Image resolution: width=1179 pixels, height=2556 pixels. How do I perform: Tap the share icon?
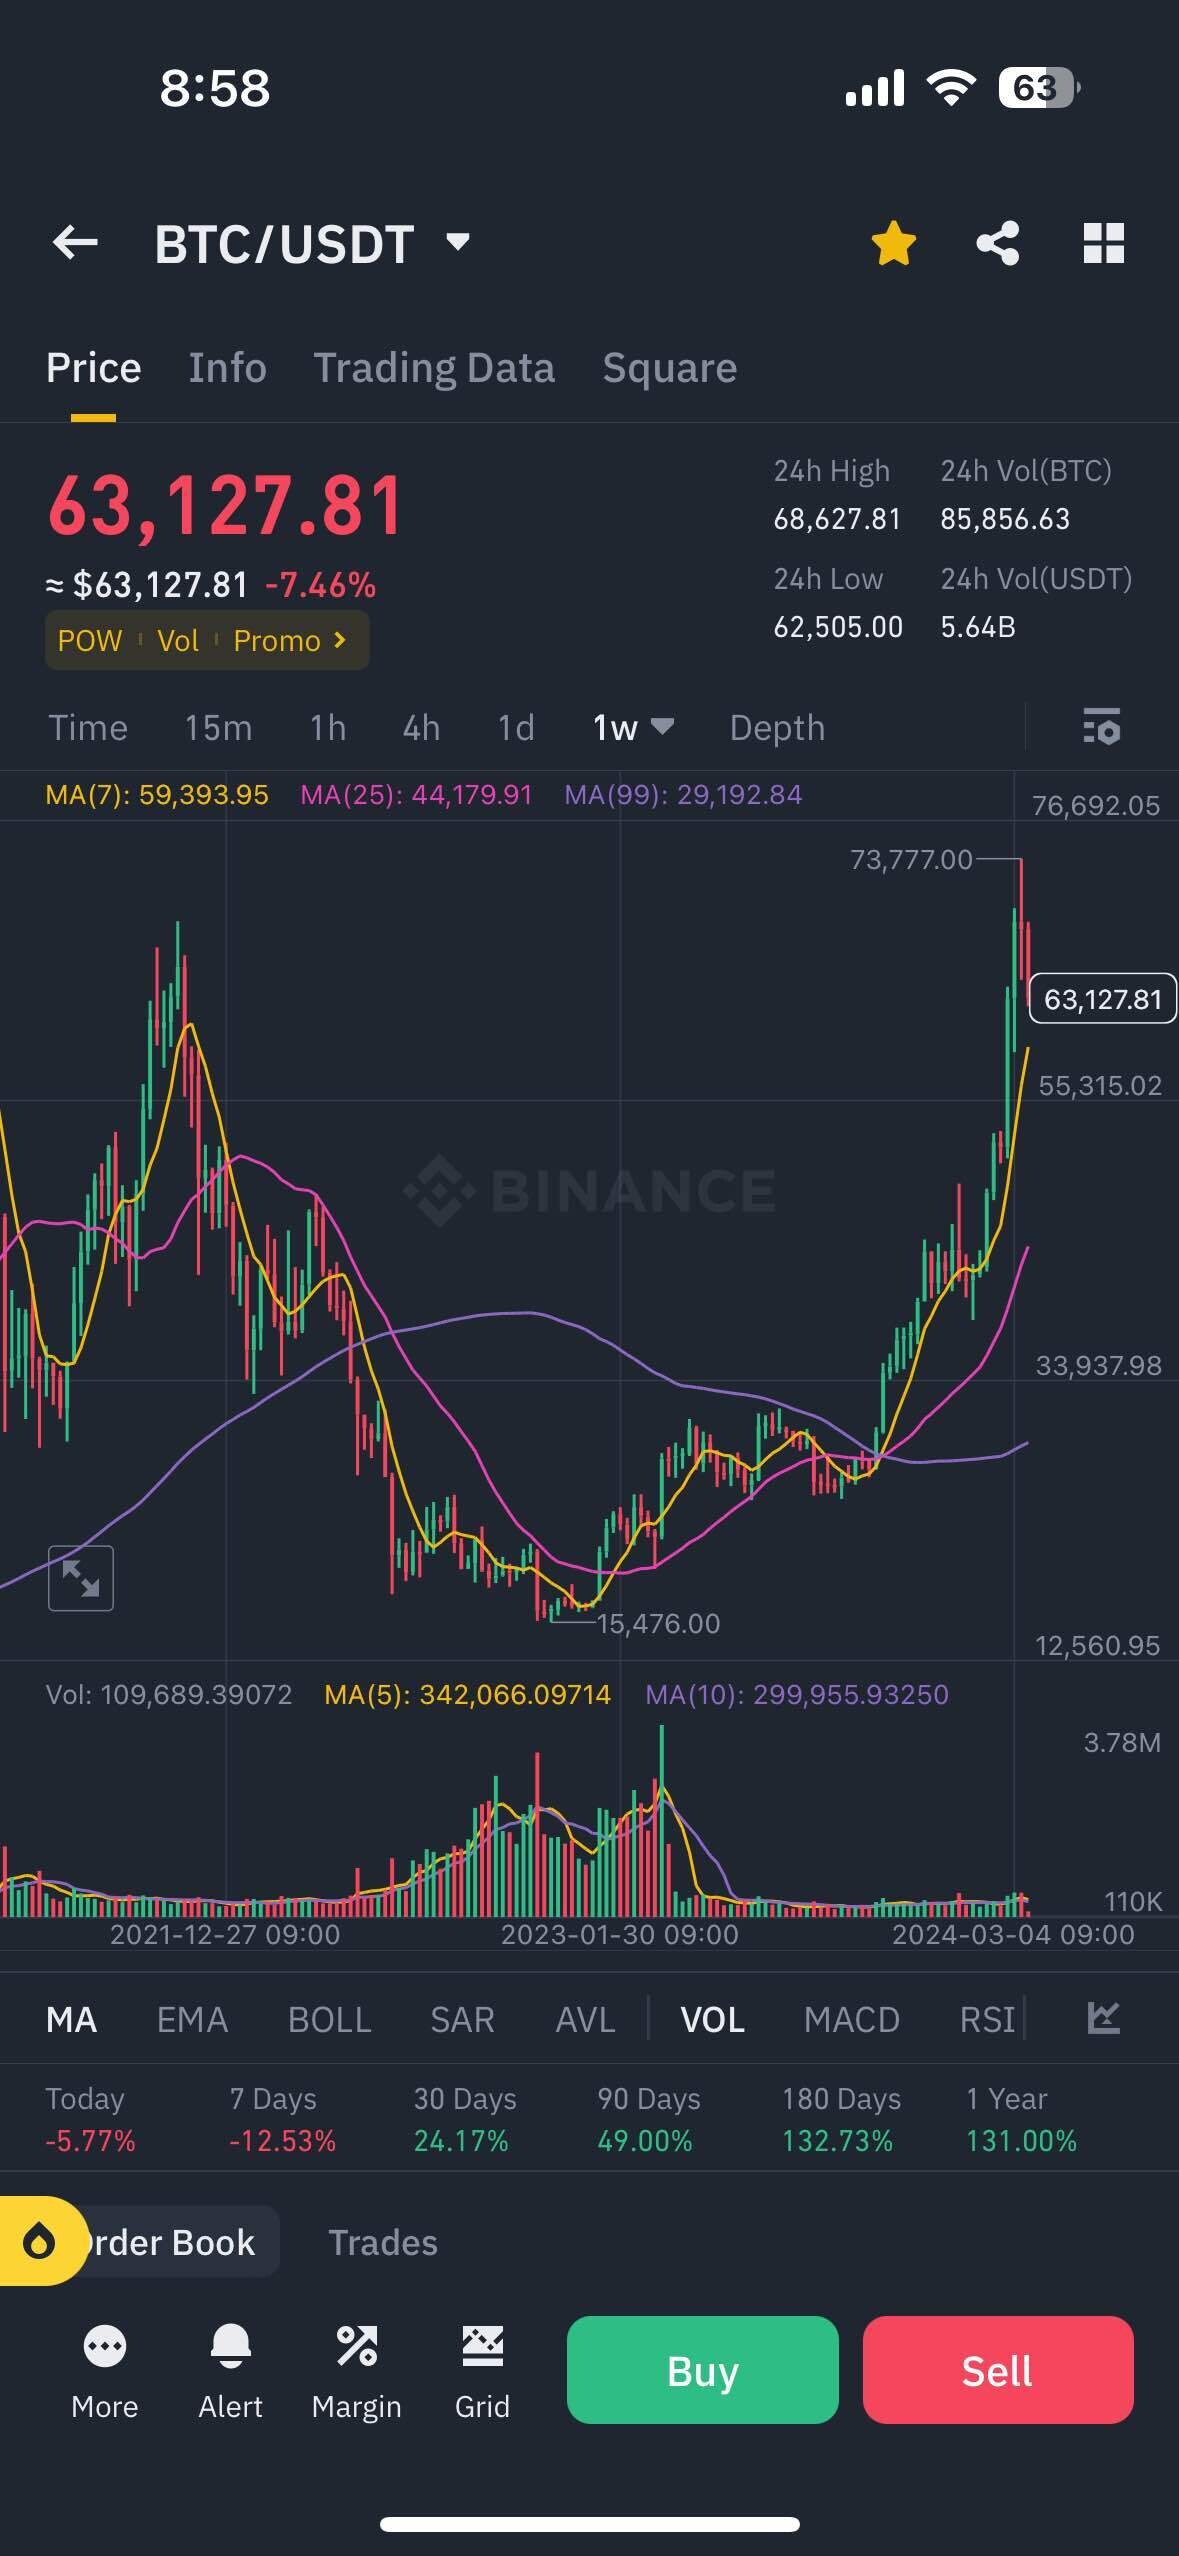[997, 243]
